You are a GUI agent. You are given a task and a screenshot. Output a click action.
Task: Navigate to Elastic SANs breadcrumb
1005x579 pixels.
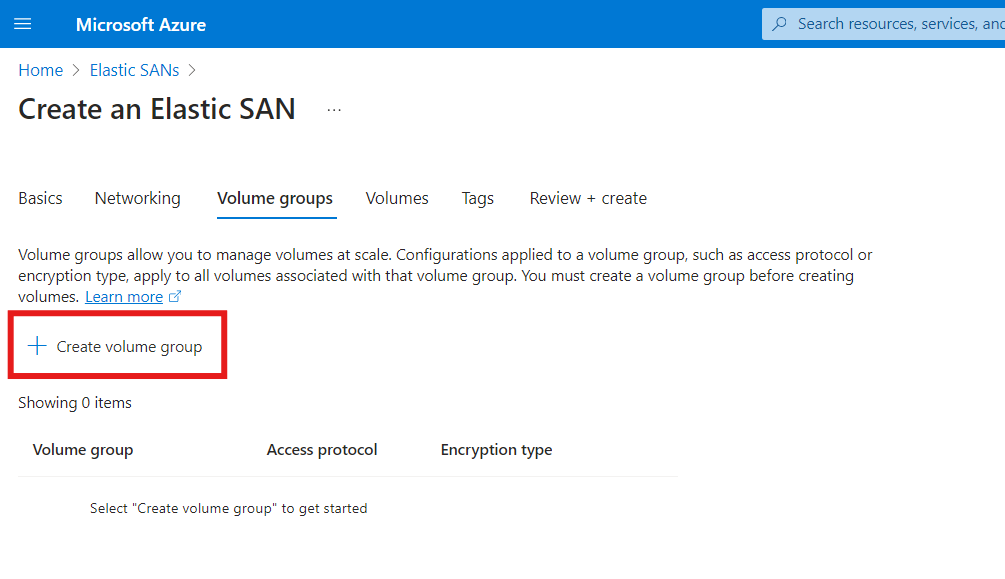point(135,71)
